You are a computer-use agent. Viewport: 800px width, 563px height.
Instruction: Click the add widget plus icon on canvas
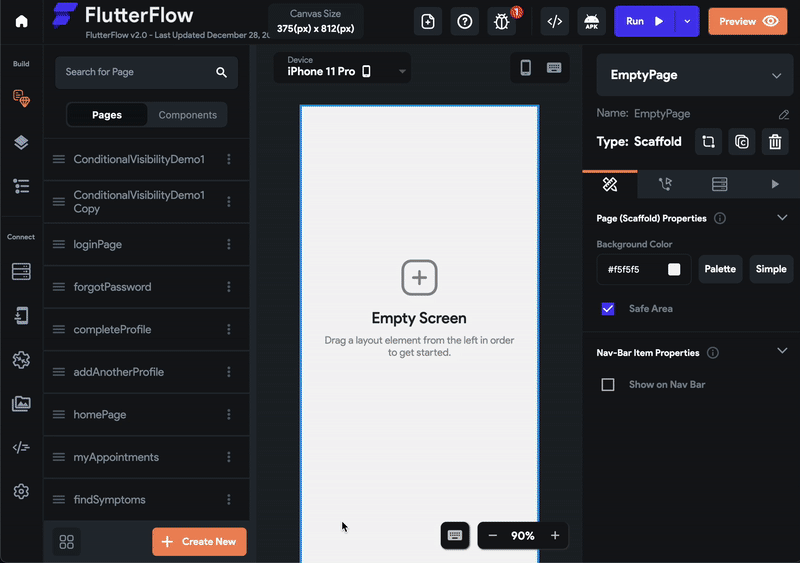click(419, 278)
